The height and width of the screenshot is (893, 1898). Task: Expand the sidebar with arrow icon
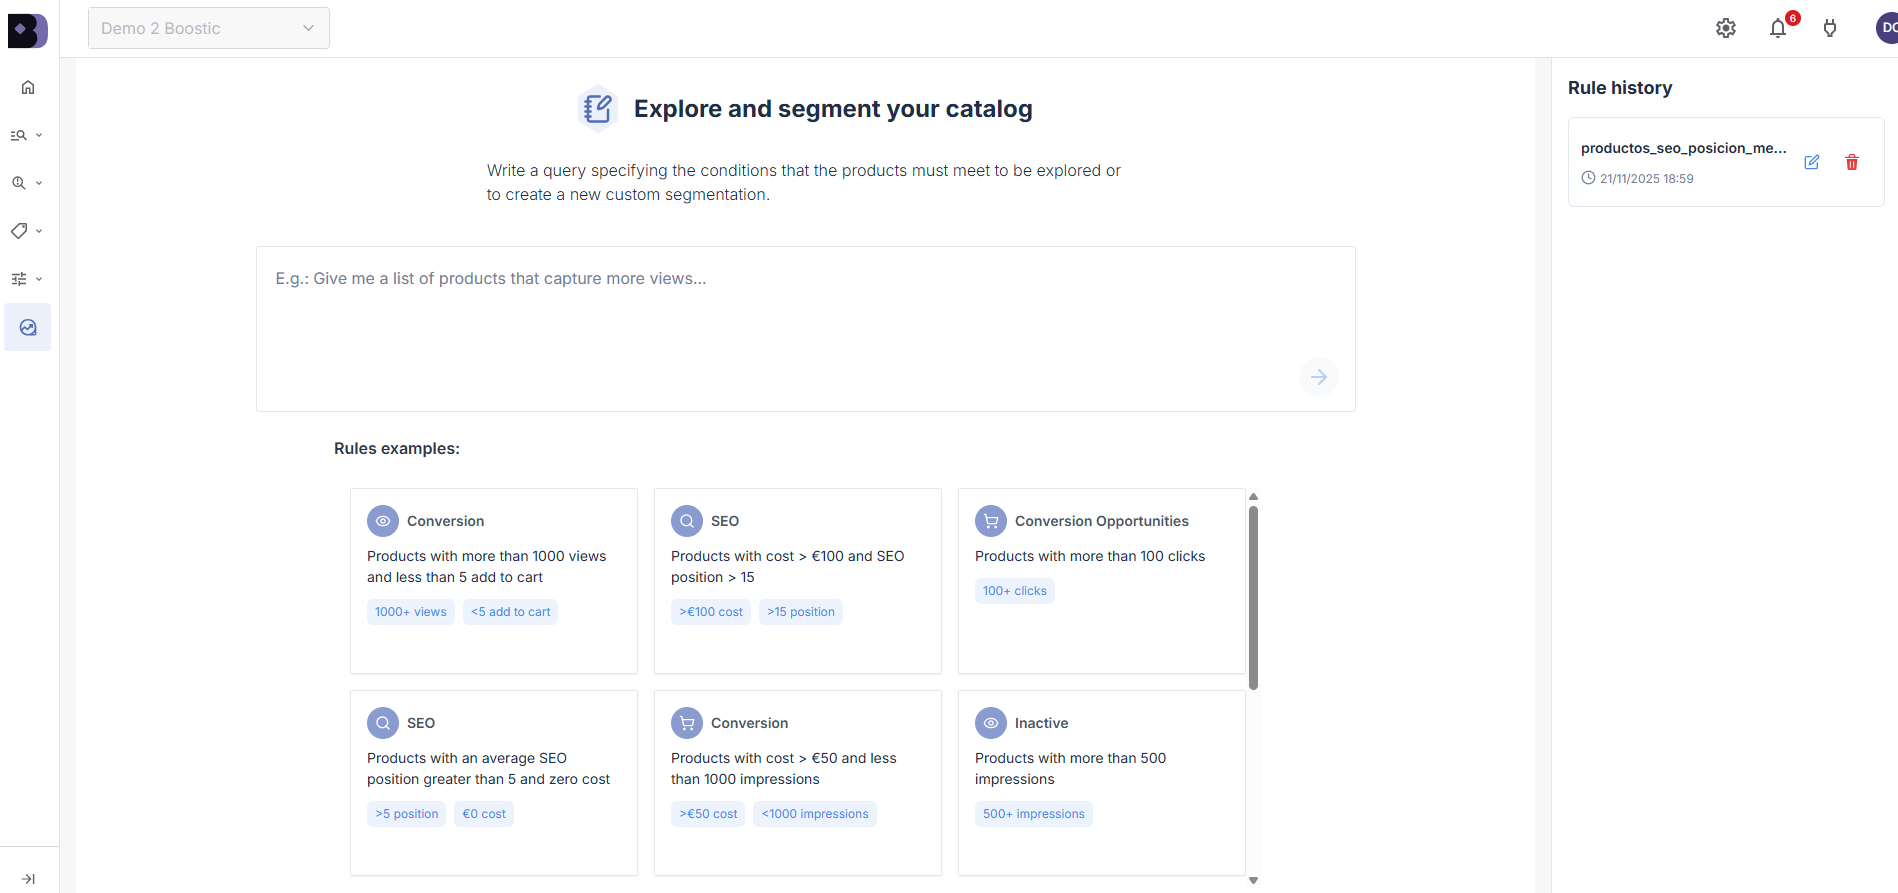(28, 879)
